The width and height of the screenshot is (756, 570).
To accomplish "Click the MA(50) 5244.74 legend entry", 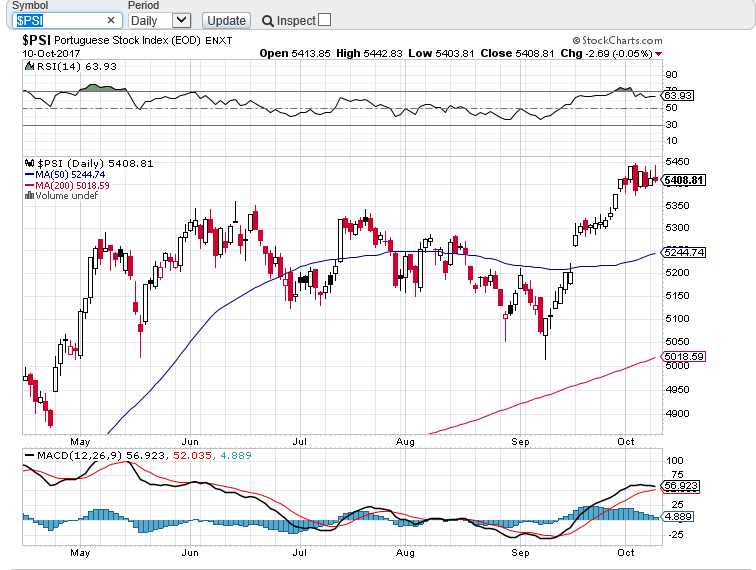I will (65, 175).
